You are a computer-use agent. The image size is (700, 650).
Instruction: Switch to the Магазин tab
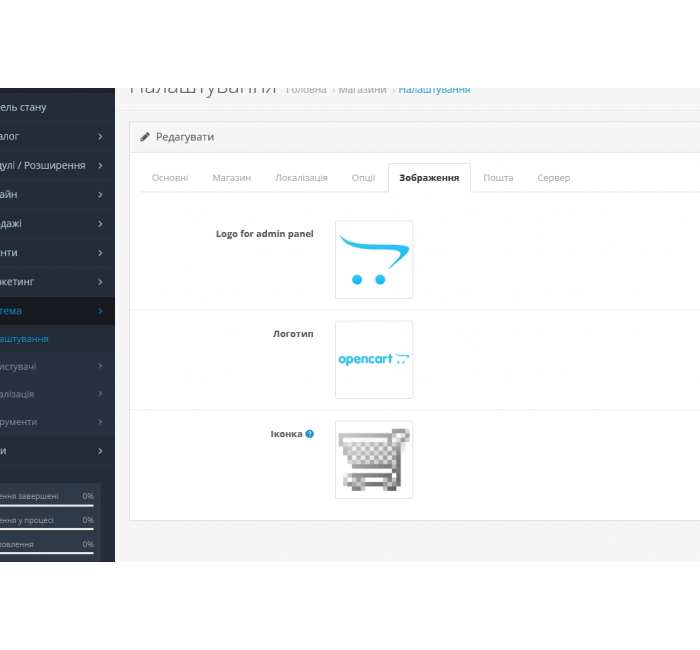point(232,178)
